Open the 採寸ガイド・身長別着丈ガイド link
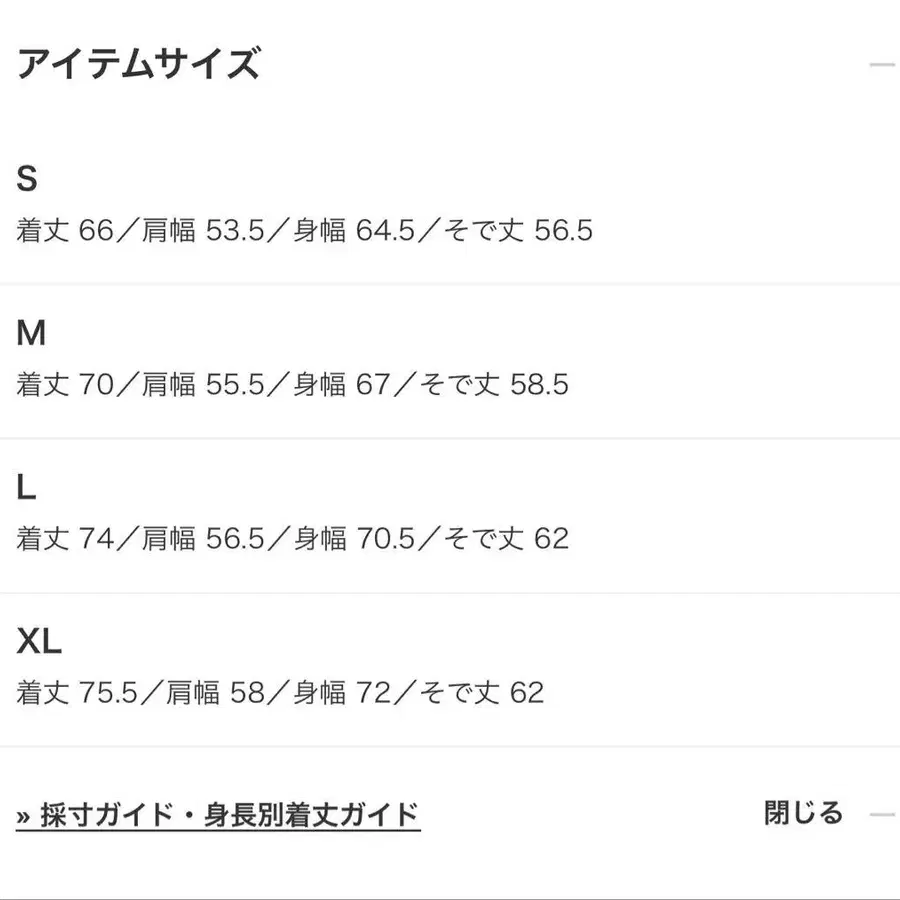Screen dimensions: 900x900 (220, 813)
